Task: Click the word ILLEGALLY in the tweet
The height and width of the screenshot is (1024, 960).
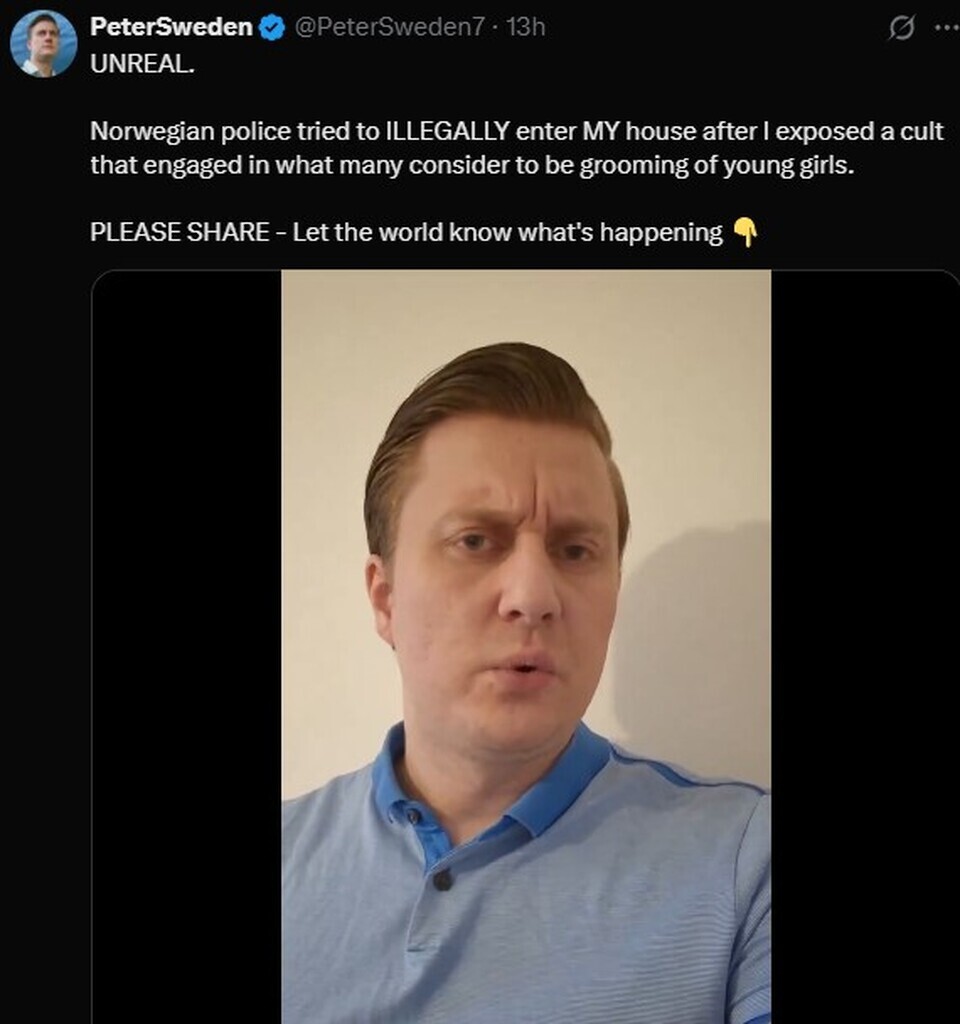Action: (x=448, y=131)
